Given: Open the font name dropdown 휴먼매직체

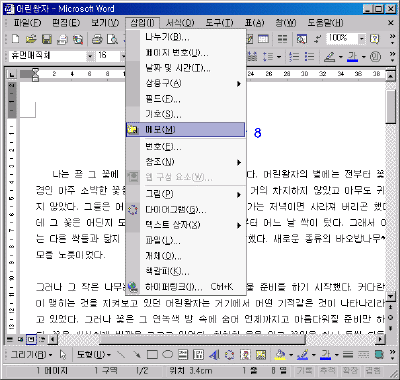Looking at the screenshot, I should click(x=90, y=56).
